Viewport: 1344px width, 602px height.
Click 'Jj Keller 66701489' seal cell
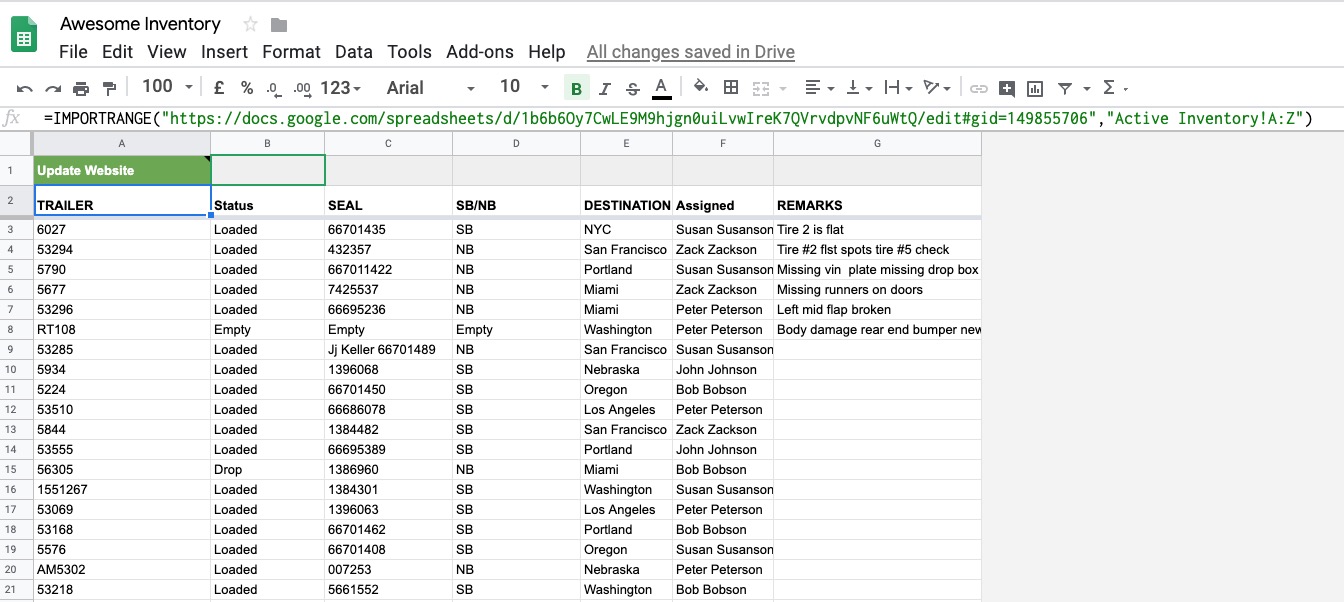pyautogui.click(x=388, y=349)
